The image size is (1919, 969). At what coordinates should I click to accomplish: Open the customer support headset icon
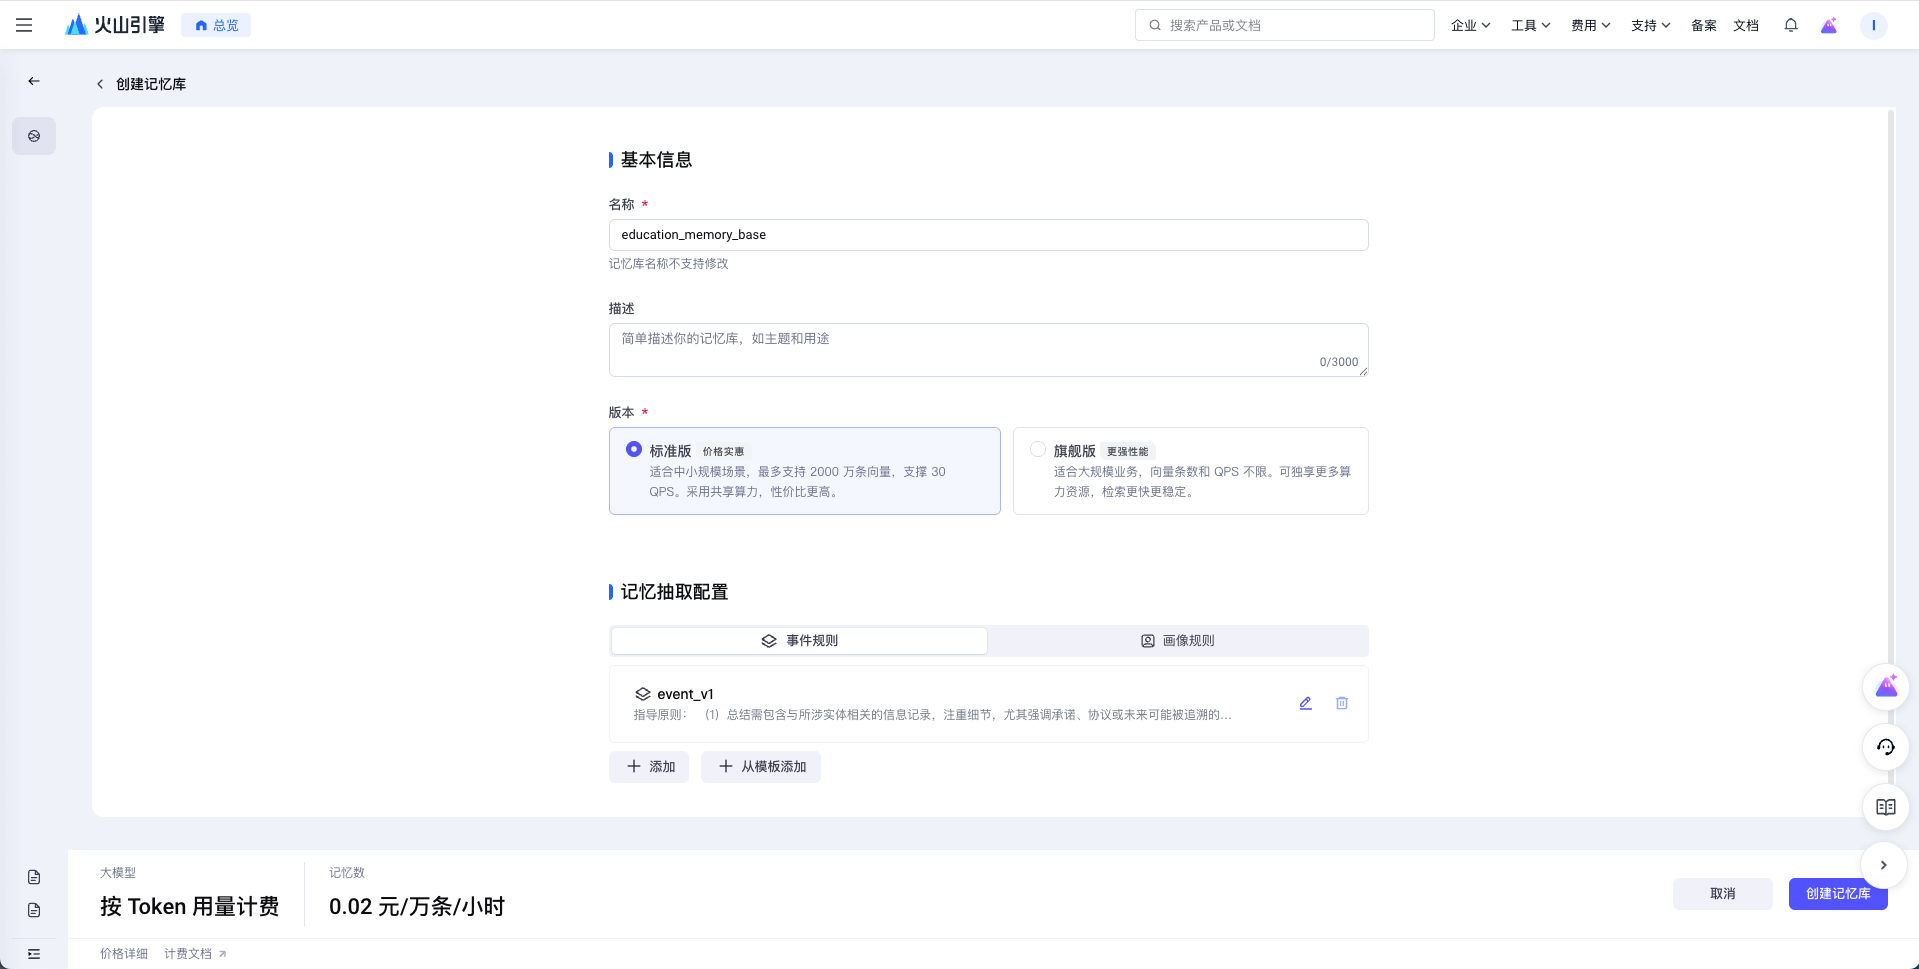[1885, 747]
